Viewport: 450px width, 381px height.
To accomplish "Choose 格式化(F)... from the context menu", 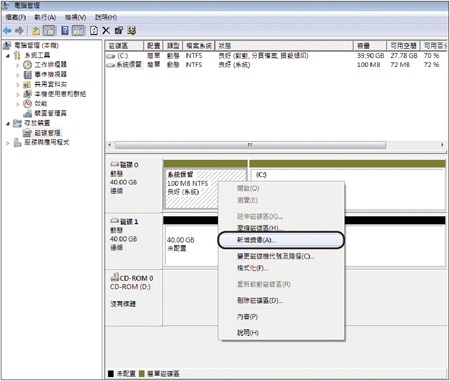I will click(281, 268).
